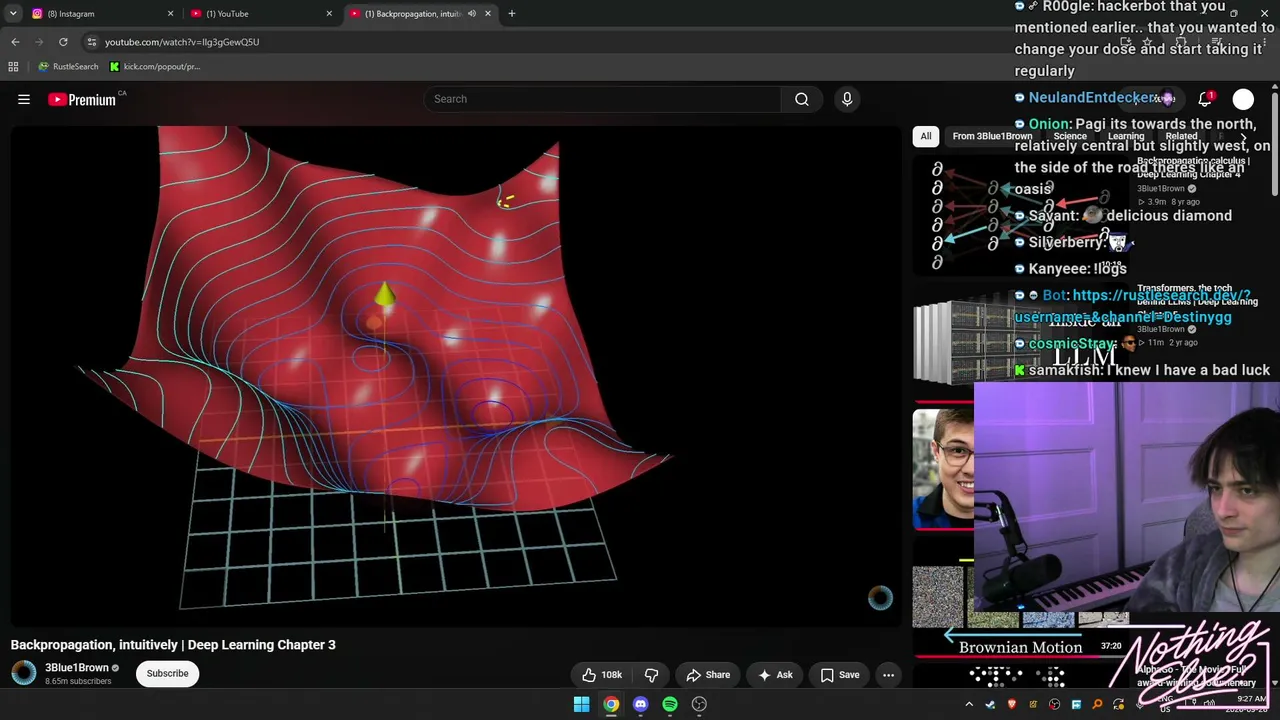This screenshot has width=1280, height=720.
Task: Dislike the video with thumbs down
Action: [651, 675]
